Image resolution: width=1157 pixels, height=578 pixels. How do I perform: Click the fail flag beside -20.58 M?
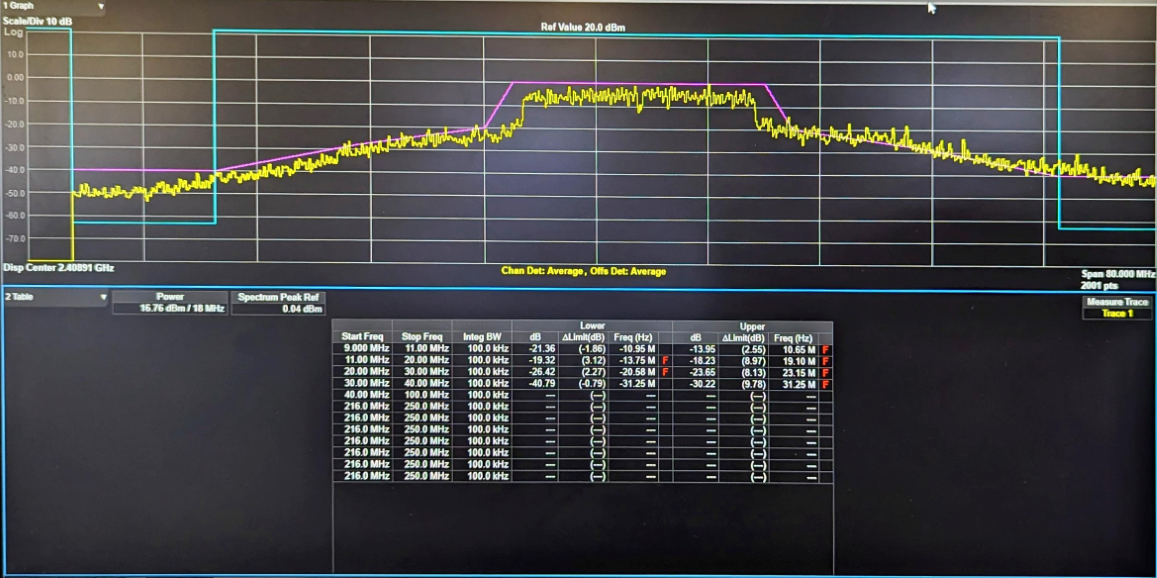coord(665,372)
